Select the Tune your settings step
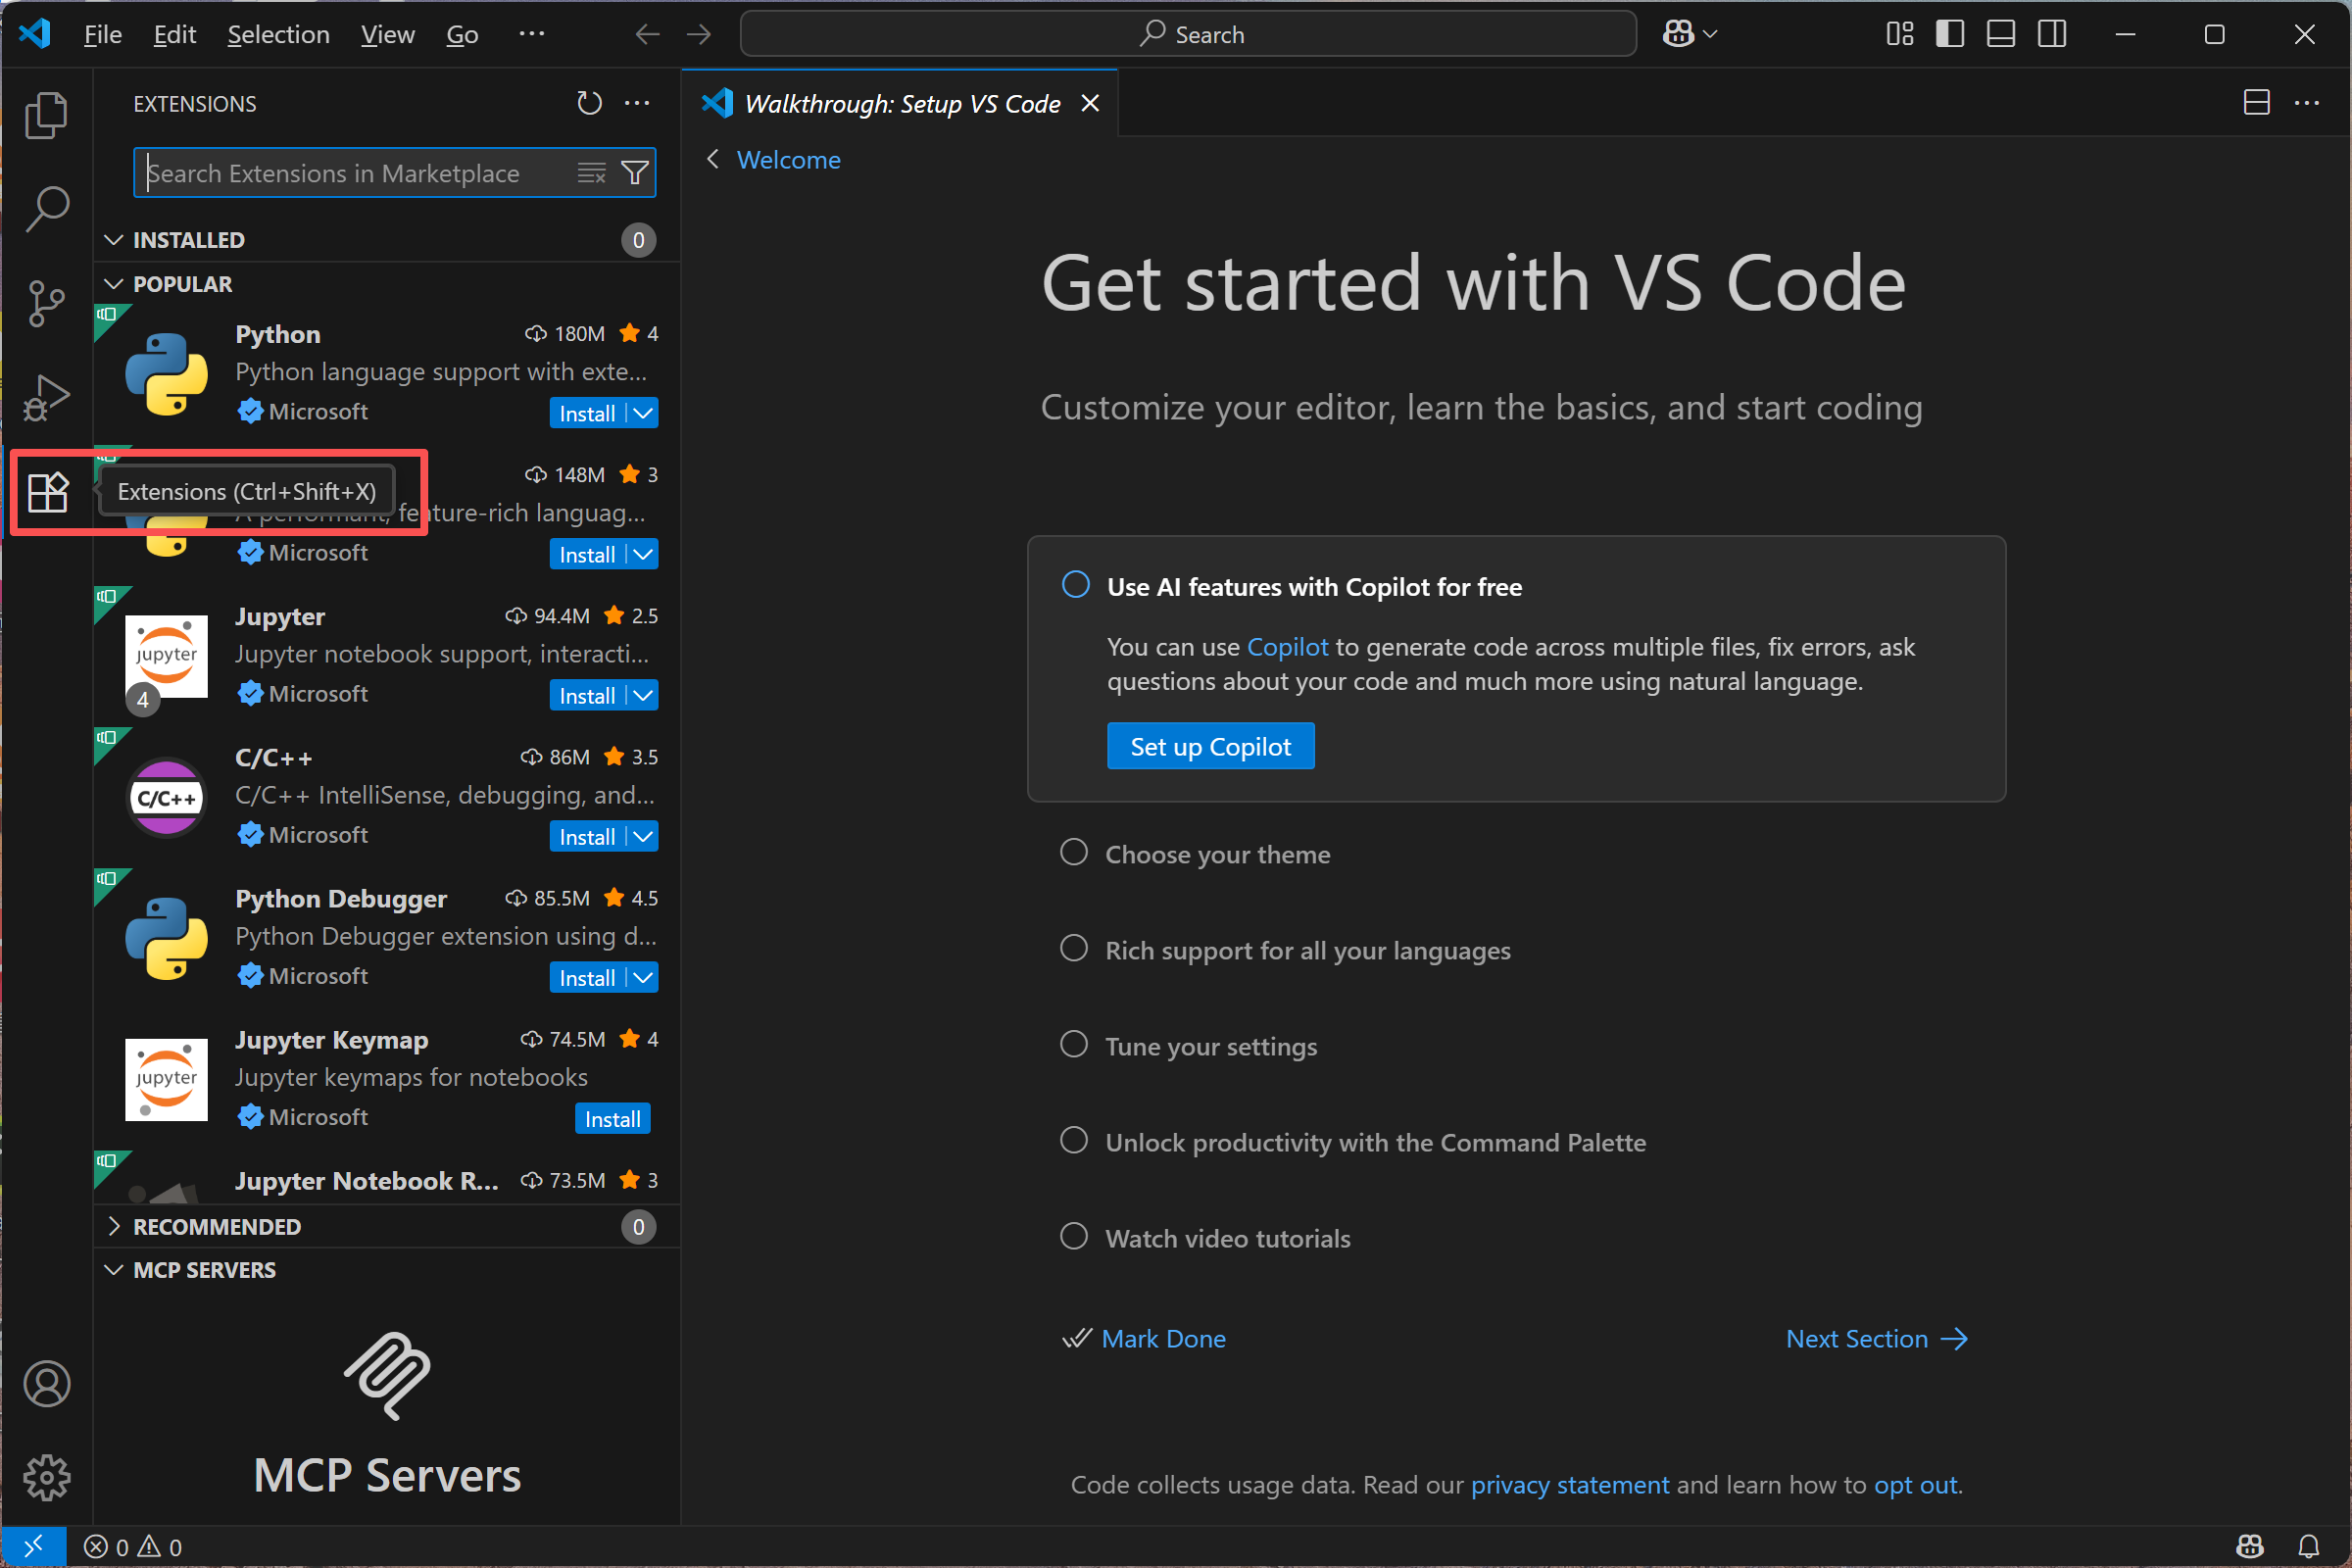The height and width of the screenshot is (1568, 2352). [x=1189, y=1046]
